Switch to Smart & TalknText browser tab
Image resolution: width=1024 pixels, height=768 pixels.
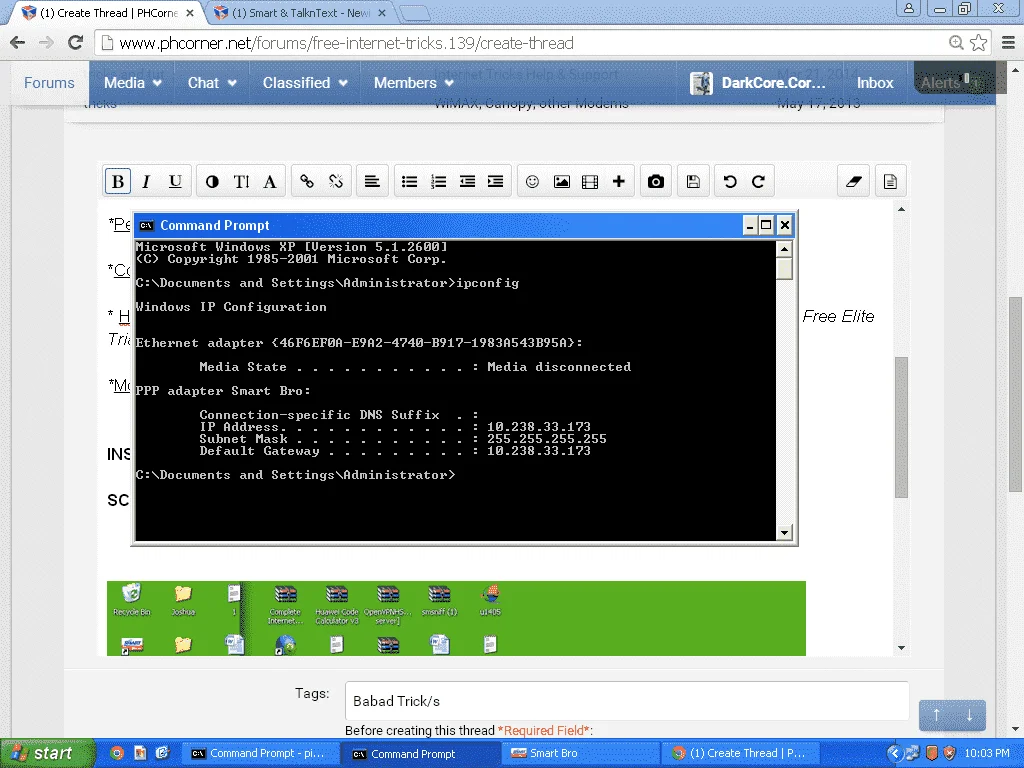pyautogui.click(x=300, y=12)
